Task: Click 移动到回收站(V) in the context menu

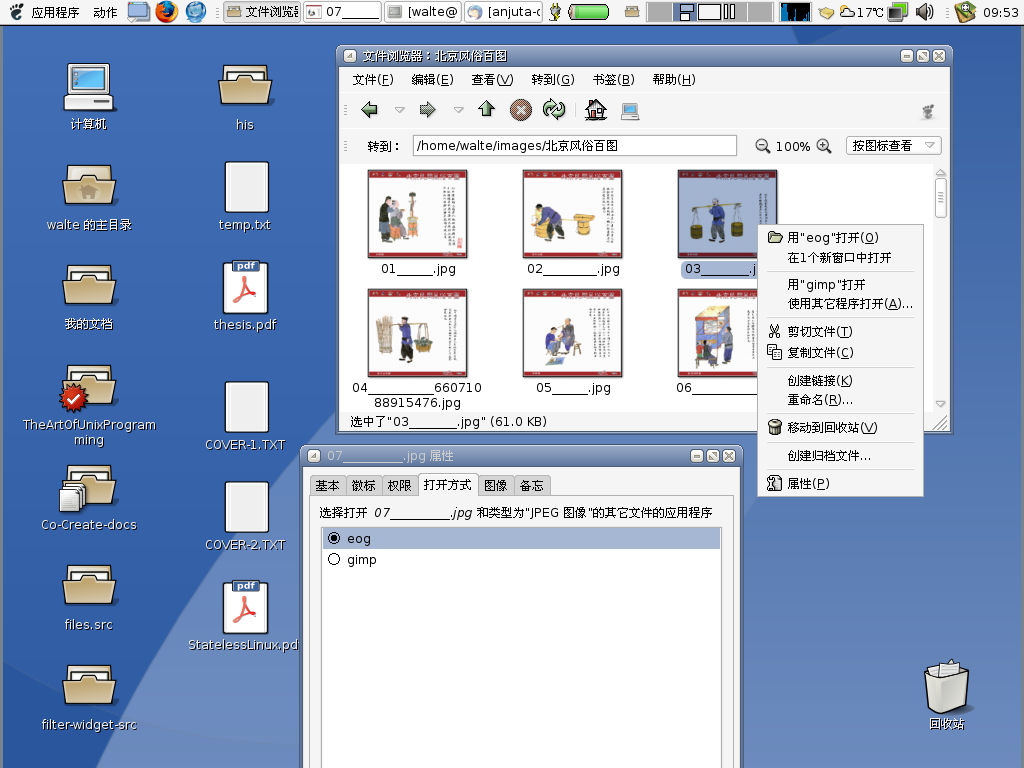Action: pyautogui.click(x=831, y=428)
